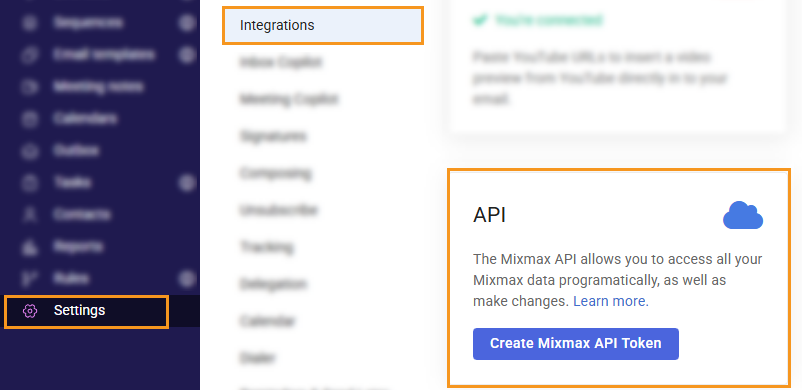Click the badge icon beside Sequences
Screen dimensions: 802x390
(x=188, y=23)
